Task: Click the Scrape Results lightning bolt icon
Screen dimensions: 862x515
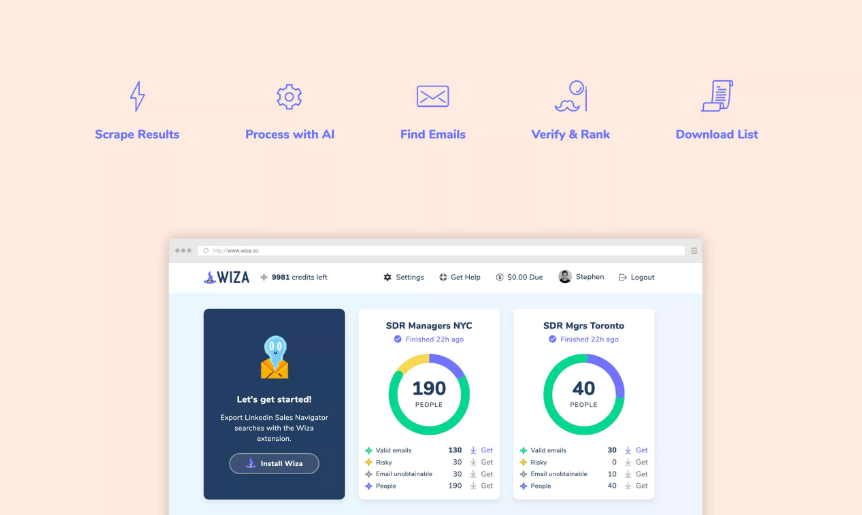Action: [x=137, y=96]
